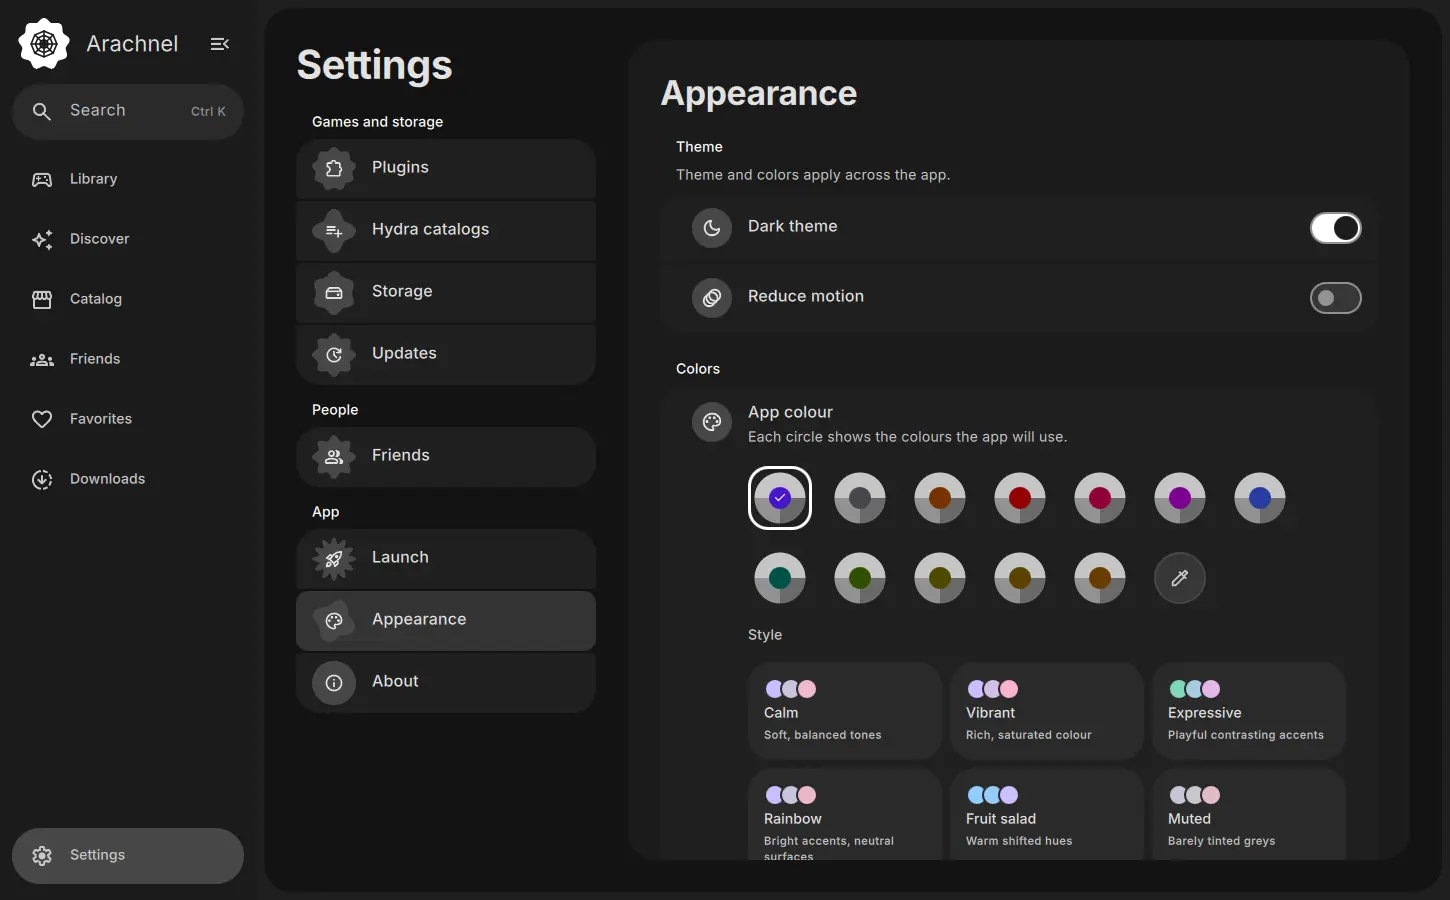Open Downloads via its download icon
Image resolution: width=1450 pixels, height=900 pixels.
pyautogui.click(x=42, y=479)
